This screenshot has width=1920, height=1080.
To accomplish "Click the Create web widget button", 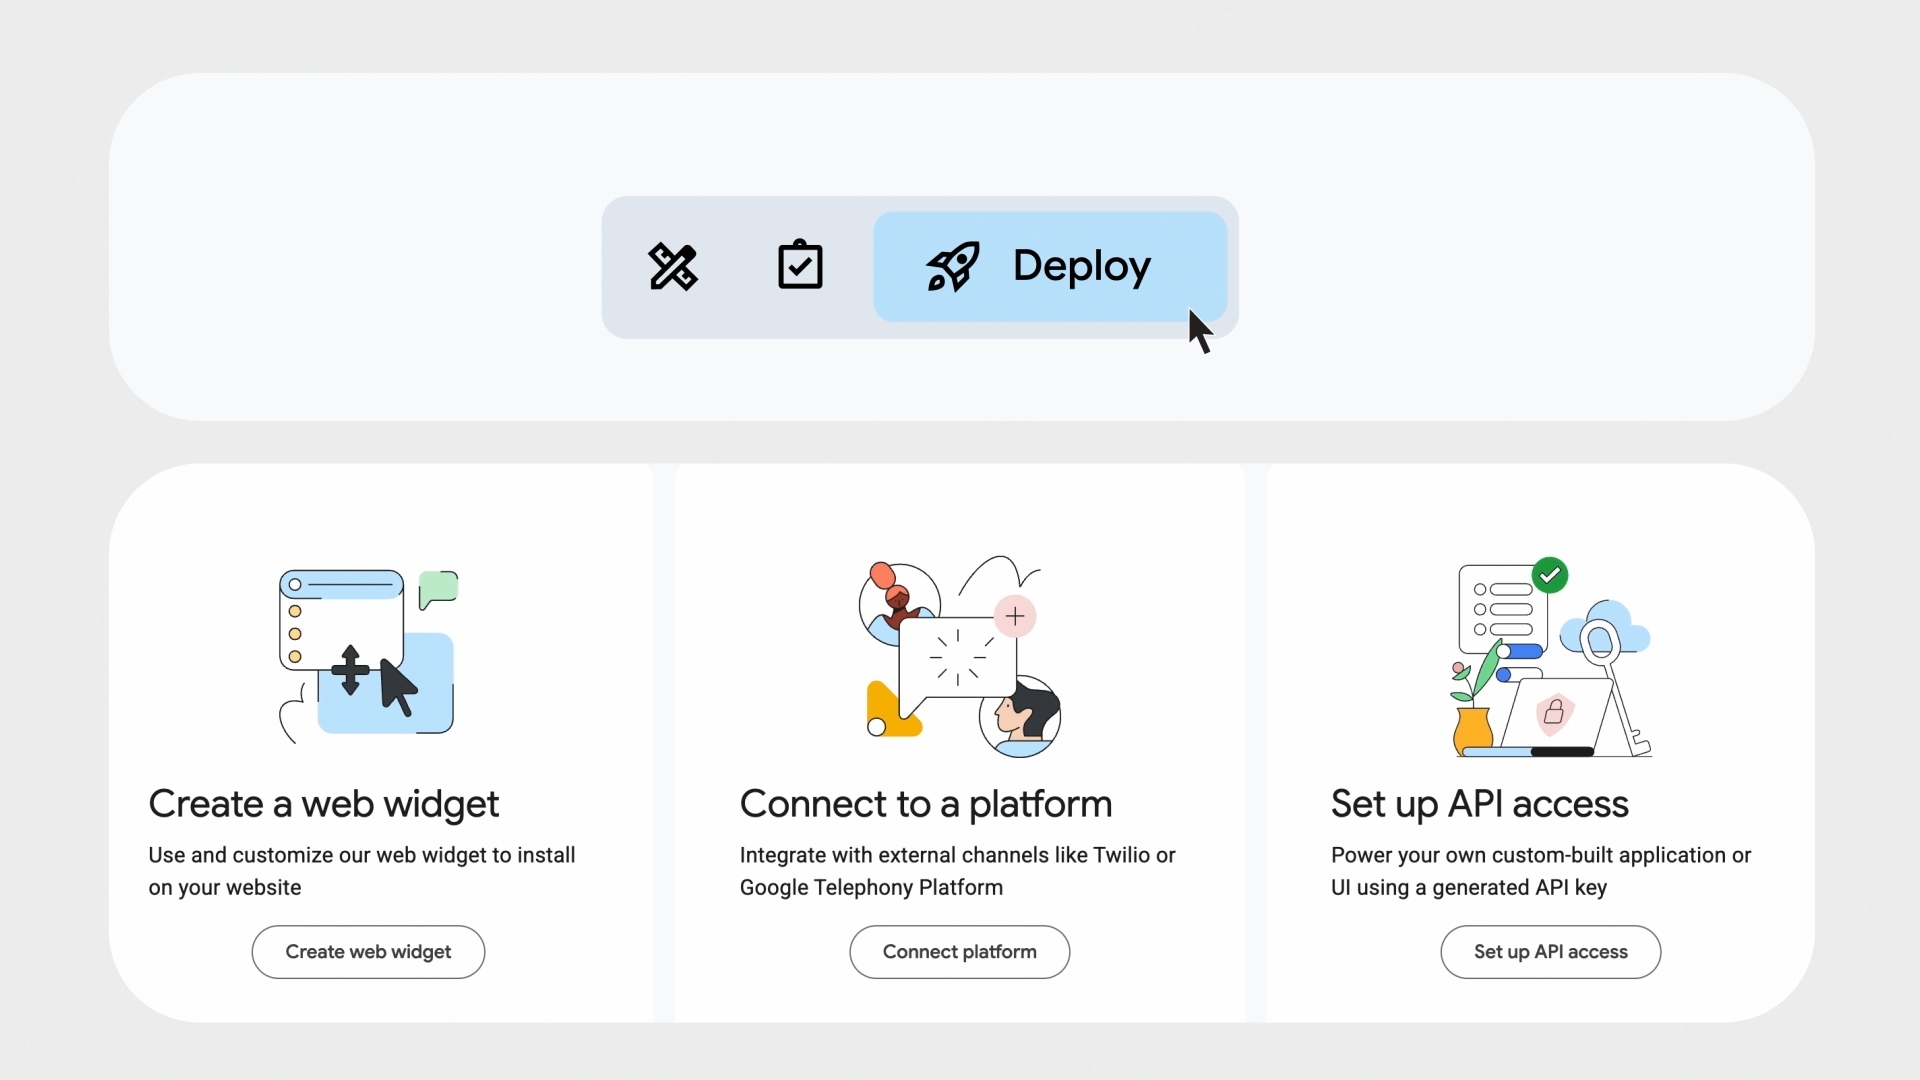I will pos(368,952).
